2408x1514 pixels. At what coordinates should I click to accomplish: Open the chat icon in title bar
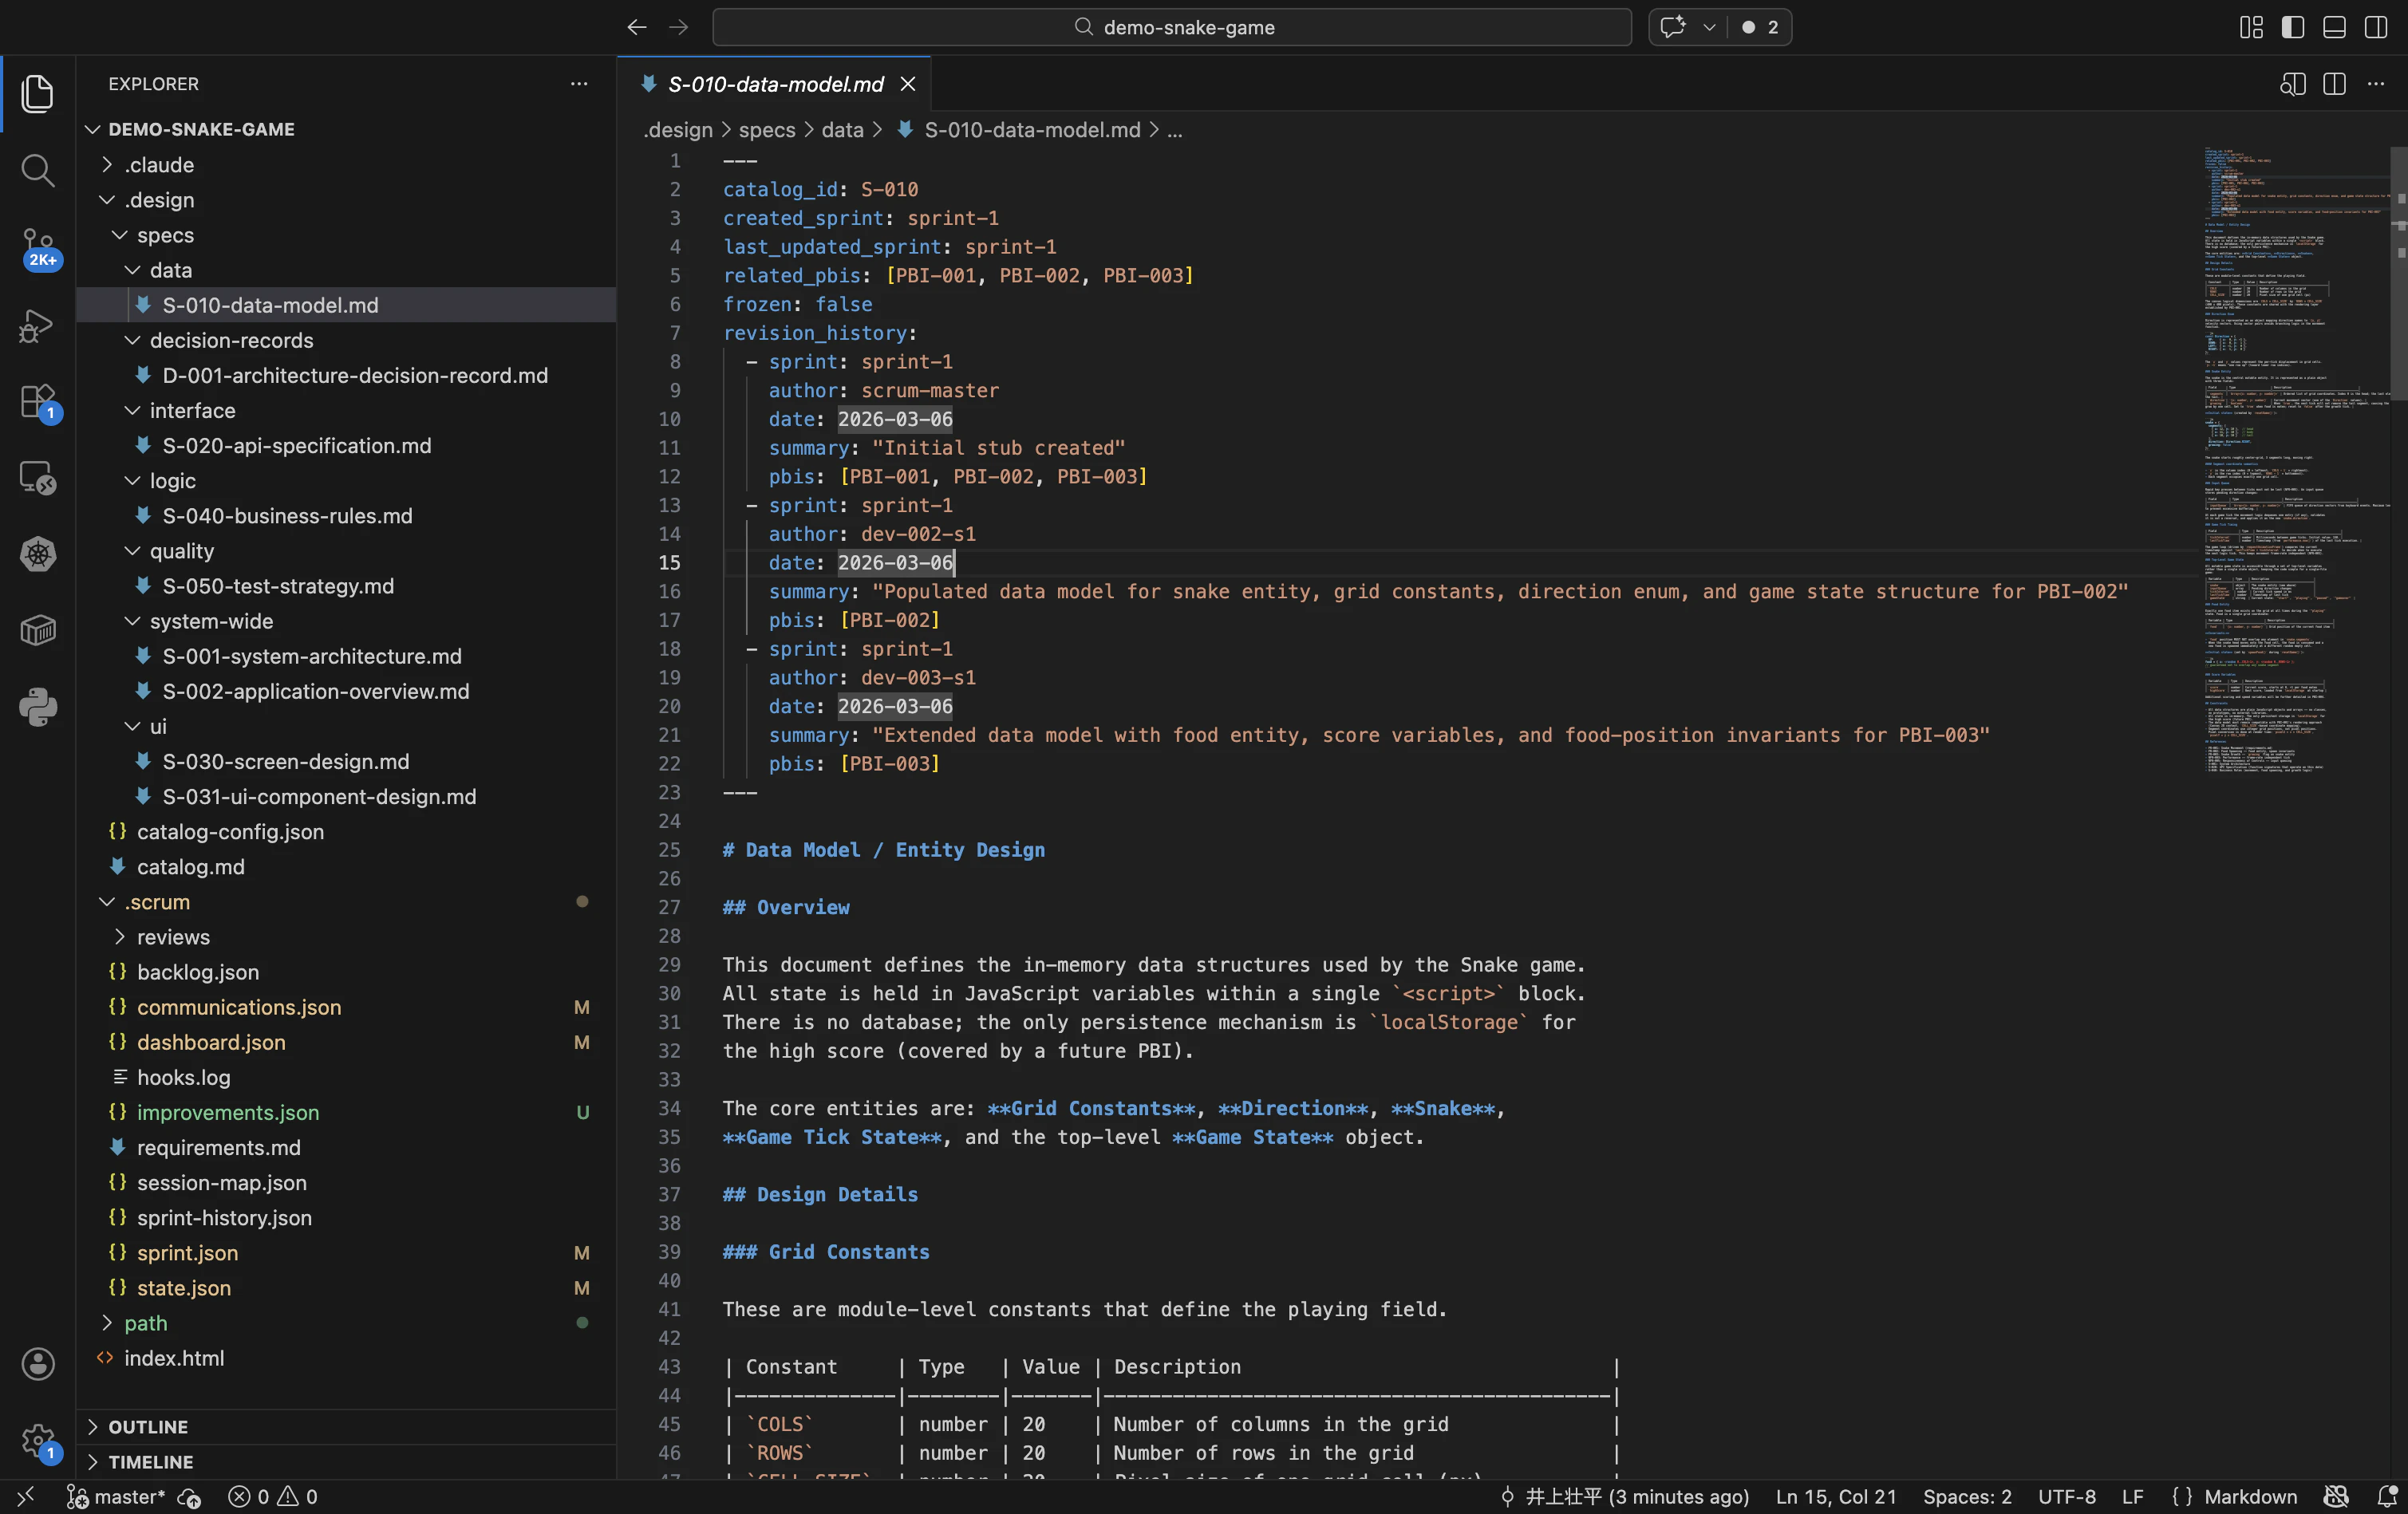coord(1672,27)
